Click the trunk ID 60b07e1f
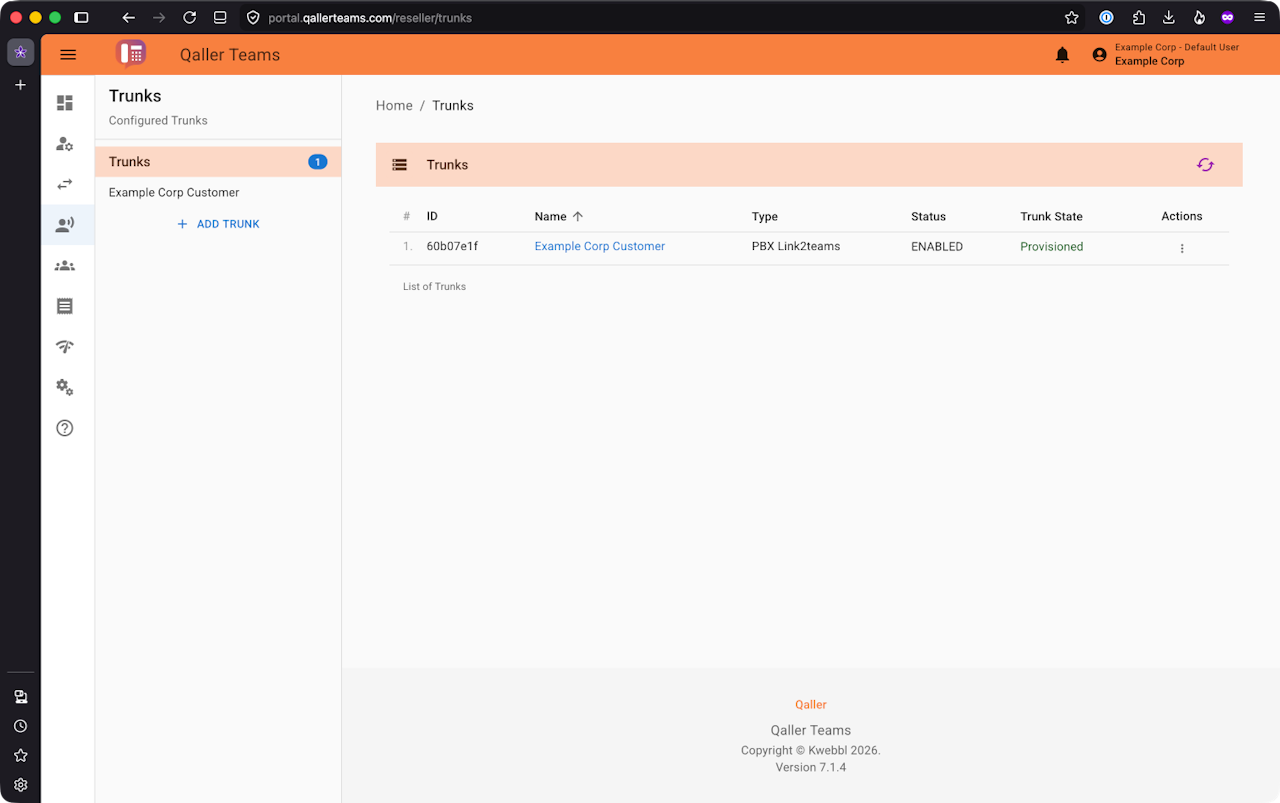The width and height of the screenshot is (1280, 803). [x=452, y=246]
